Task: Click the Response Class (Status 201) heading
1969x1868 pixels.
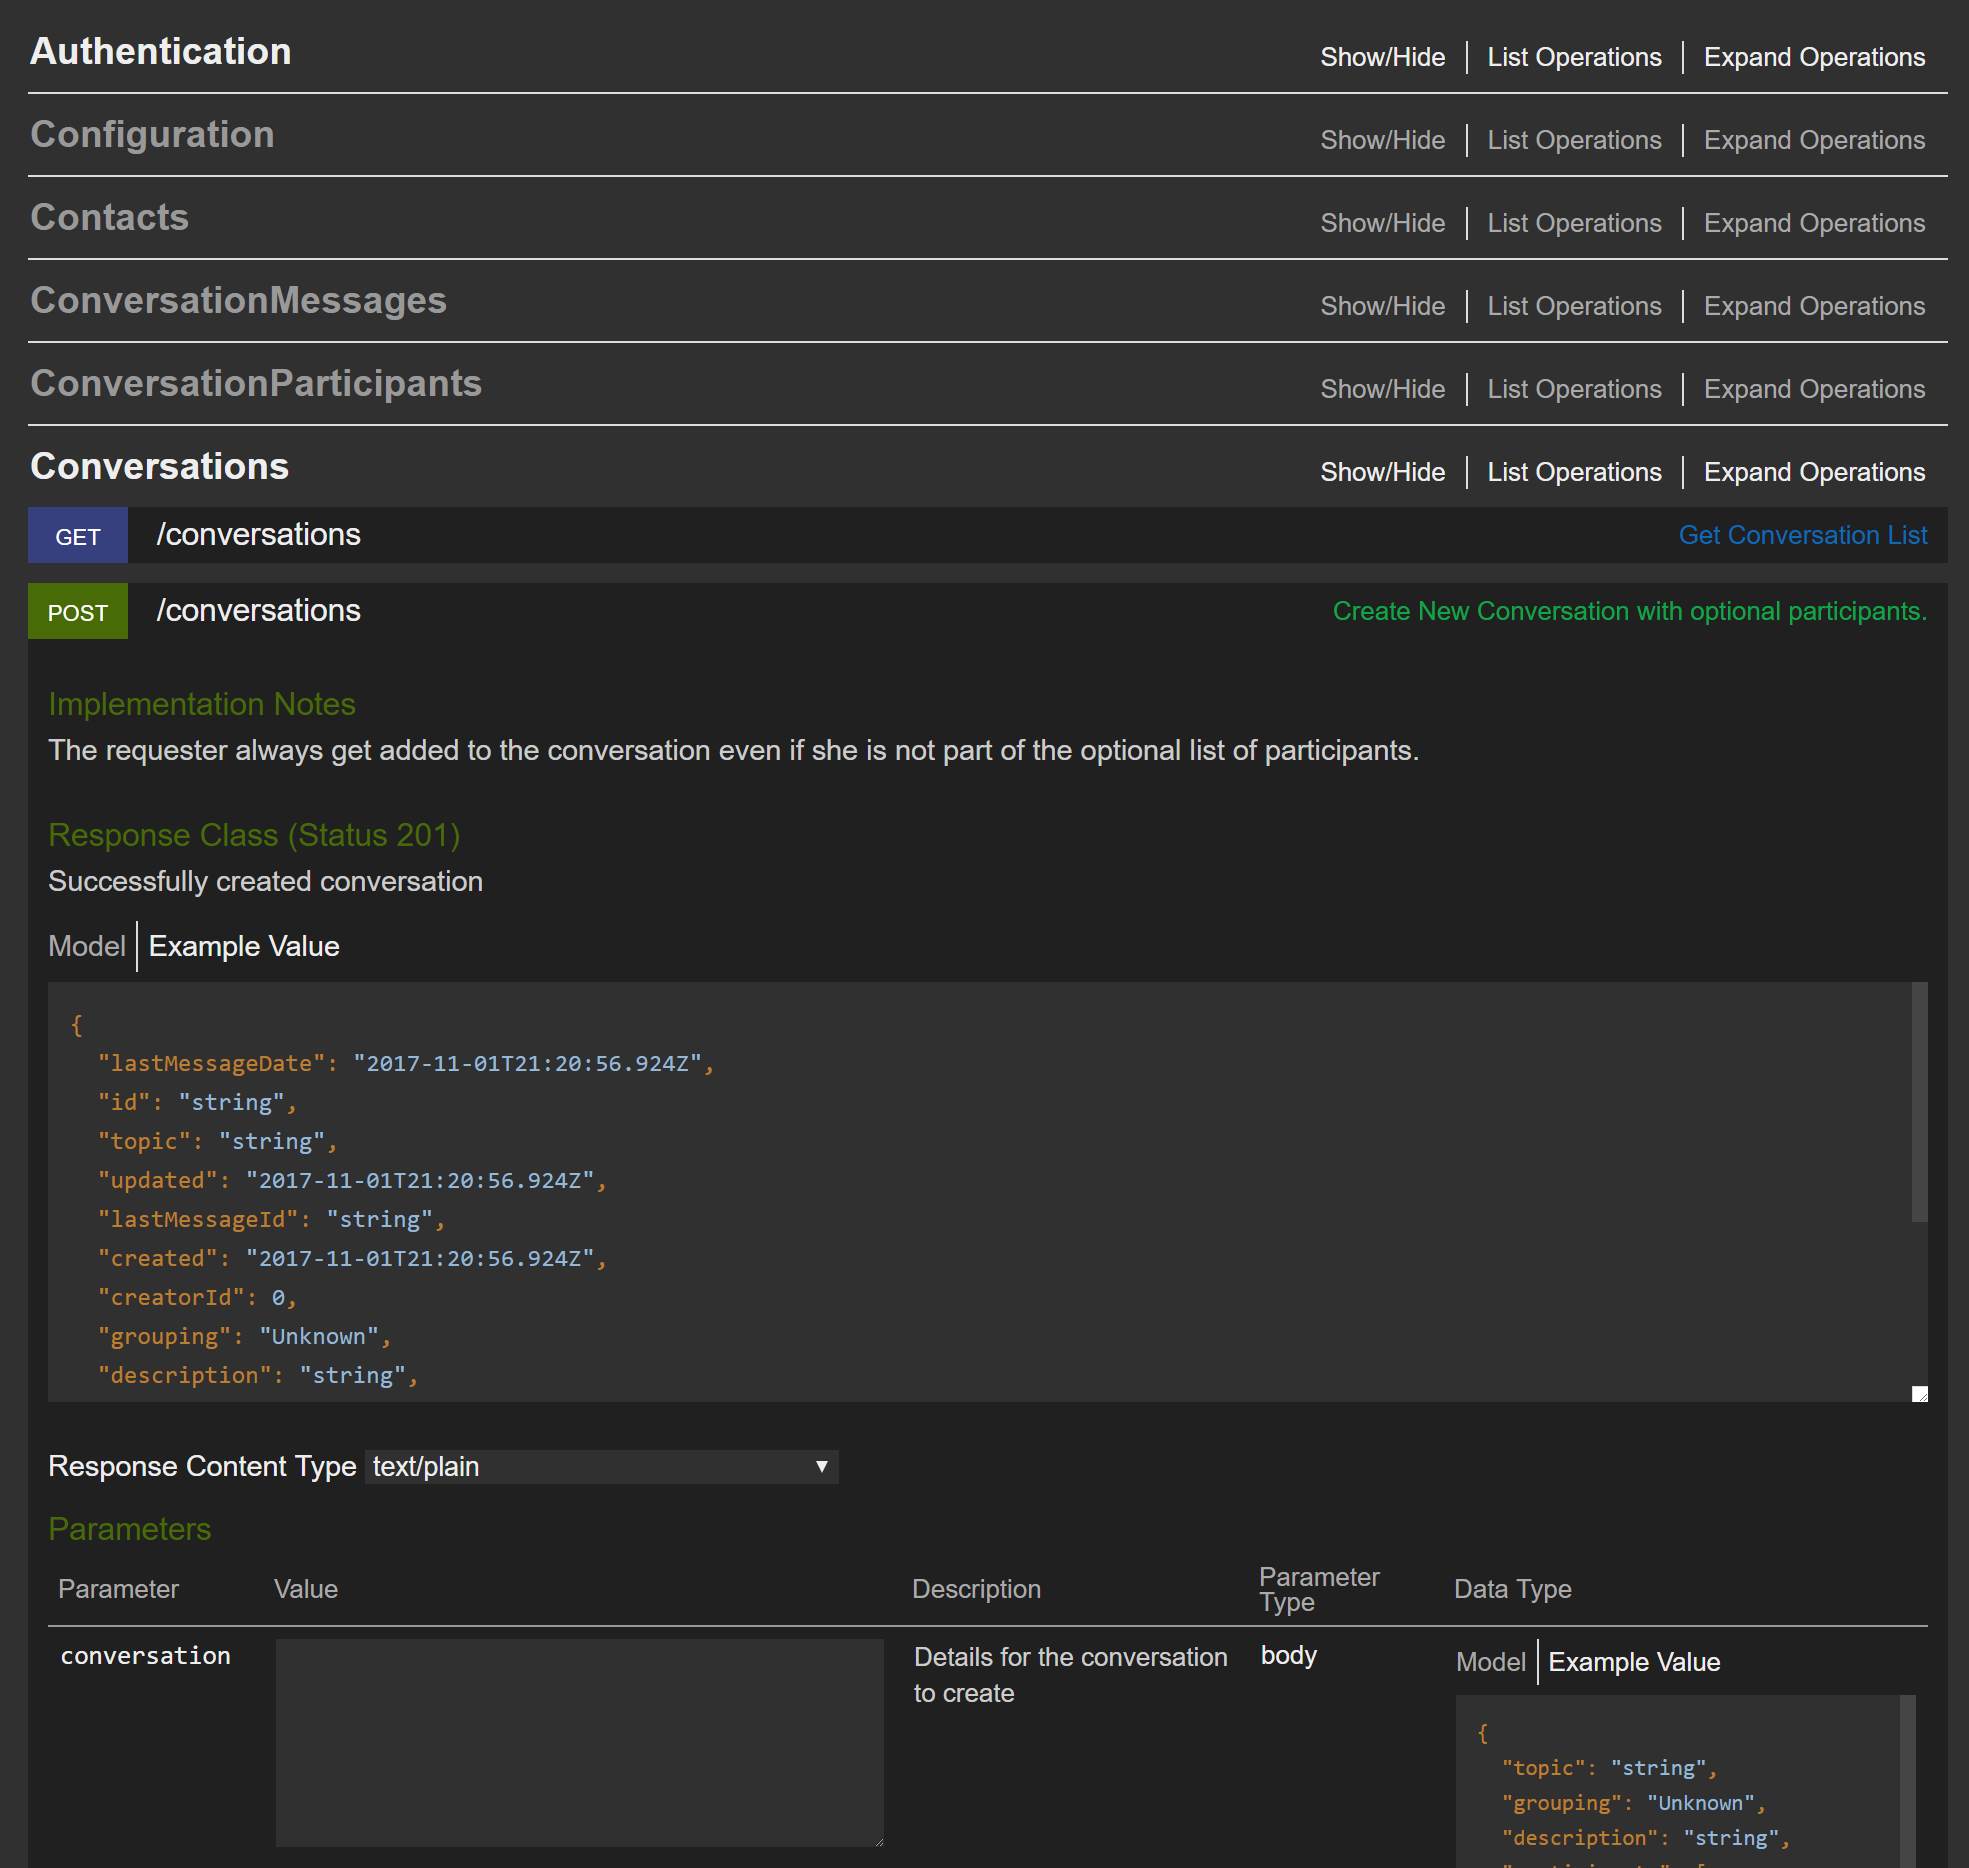Action: (x=254, y=835)
